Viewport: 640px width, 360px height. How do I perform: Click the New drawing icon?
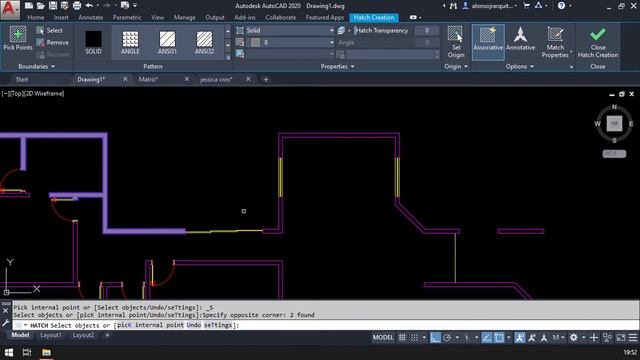pyautogui.click(x=29, y=6)
